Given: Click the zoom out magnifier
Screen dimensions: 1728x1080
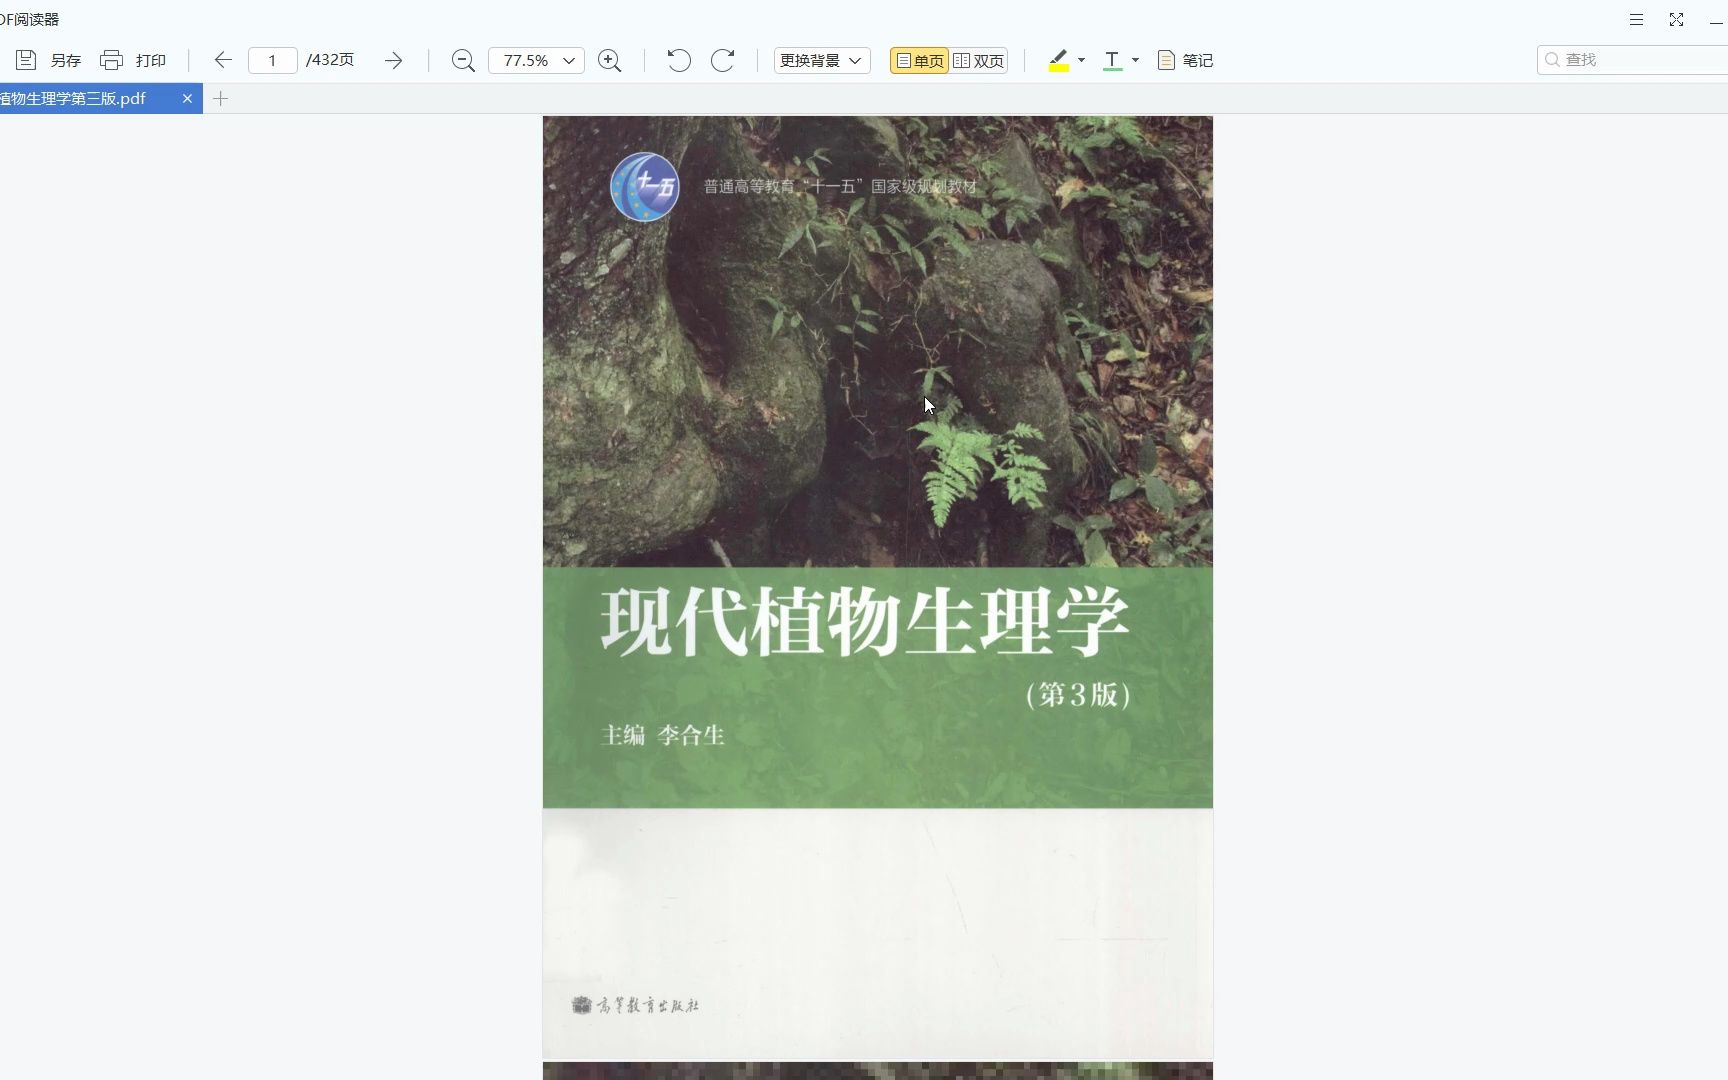Looking at the screenshot, I should click(463, 60).
